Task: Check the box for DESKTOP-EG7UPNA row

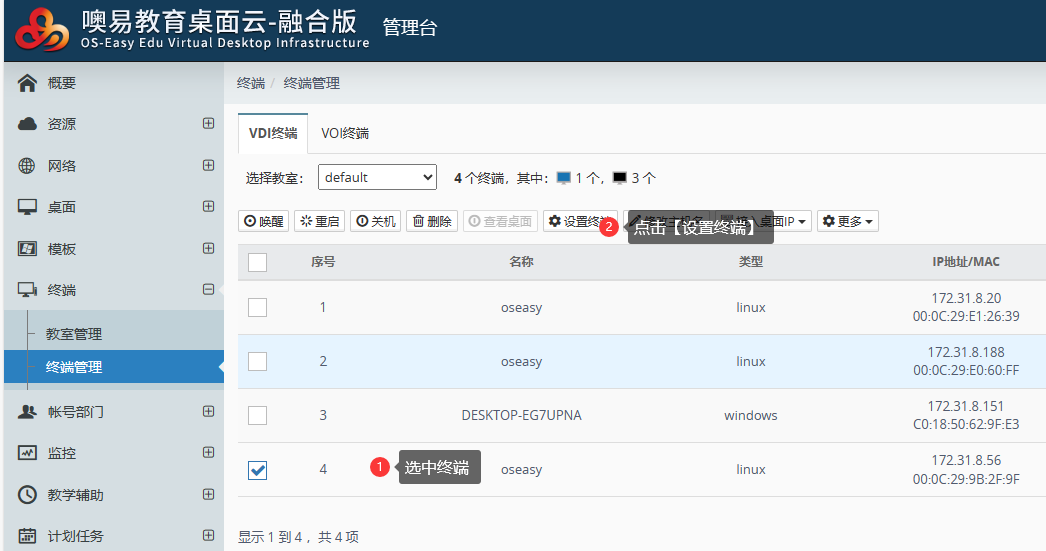Action: [x=257, y=415]
